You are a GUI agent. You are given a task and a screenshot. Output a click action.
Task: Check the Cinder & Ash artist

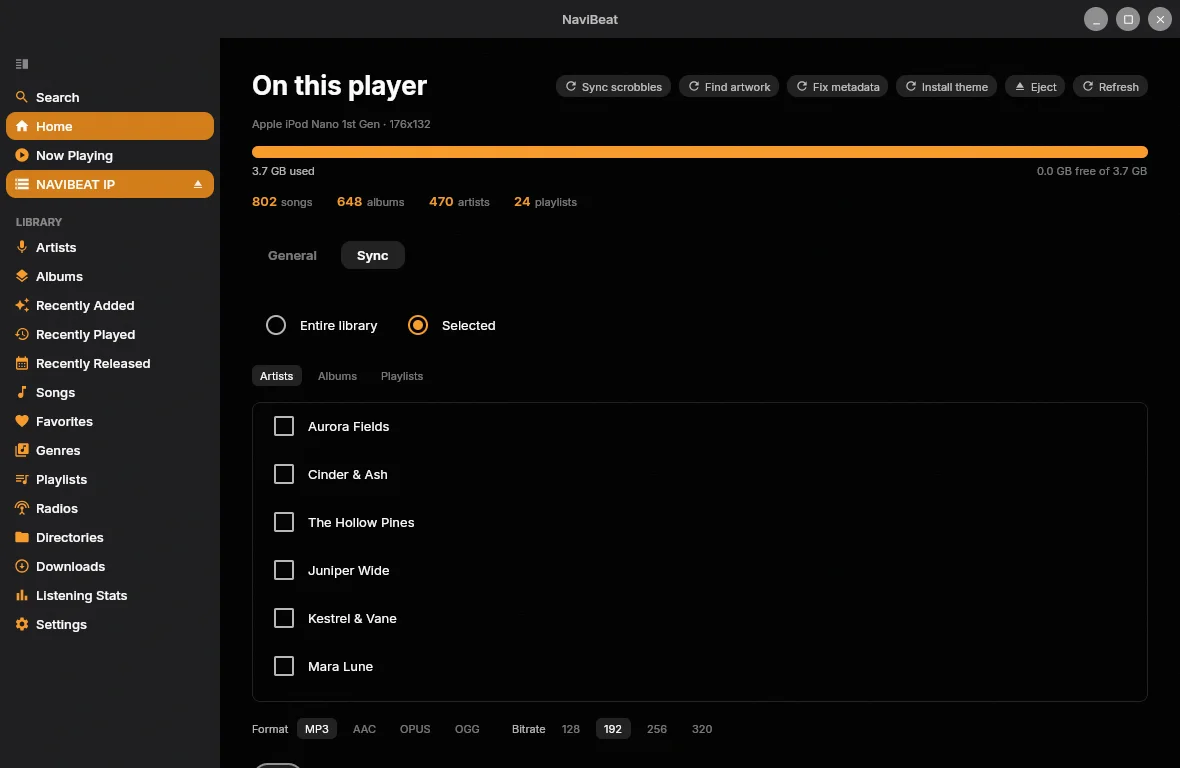284,474
